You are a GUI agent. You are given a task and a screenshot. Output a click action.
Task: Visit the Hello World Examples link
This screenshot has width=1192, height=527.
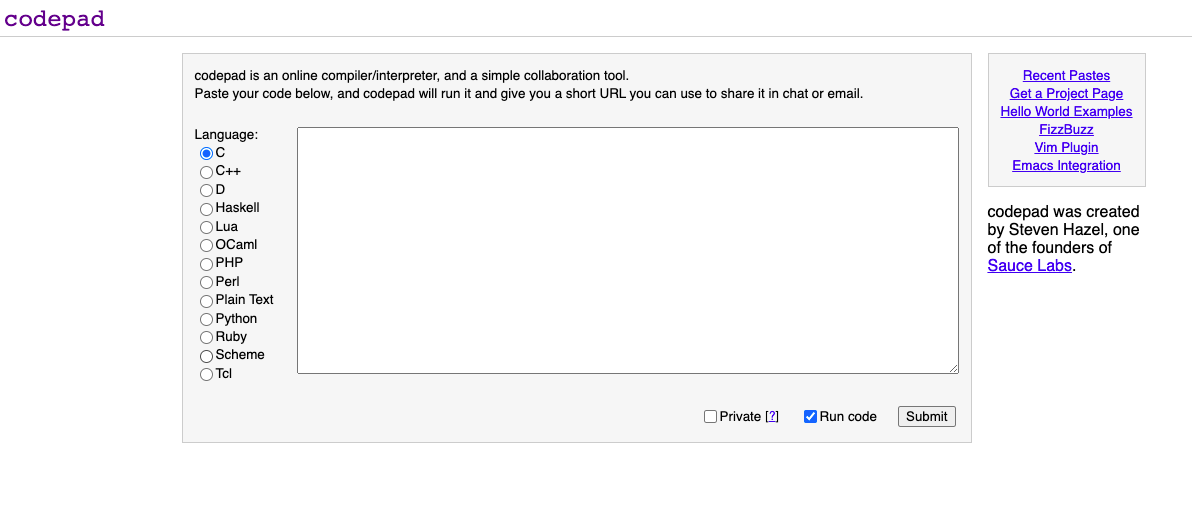point(1066,112)
